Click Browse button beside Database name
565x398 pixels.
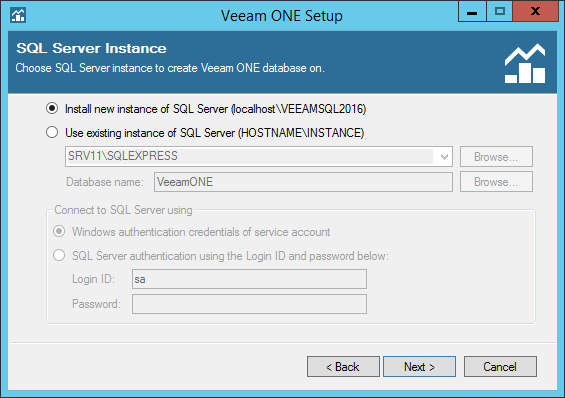[496, 182]
